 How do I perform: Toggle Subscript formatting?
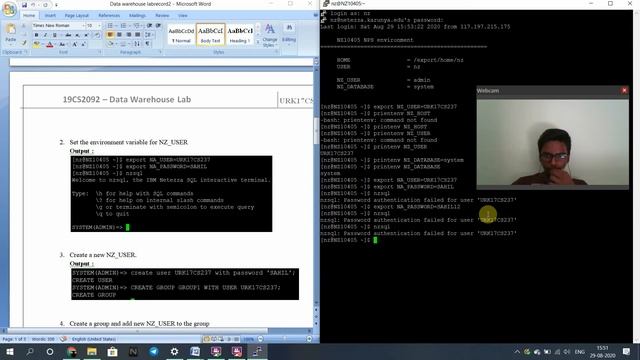point(77,35)
